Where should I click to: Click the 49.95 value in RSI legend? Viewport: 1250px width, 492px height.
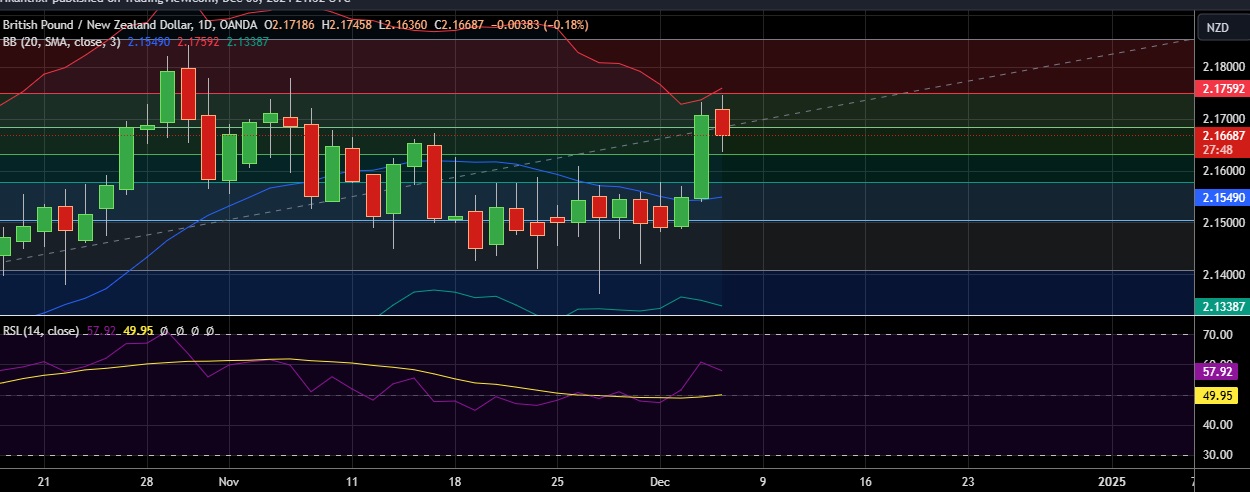[x=136, y=330]
